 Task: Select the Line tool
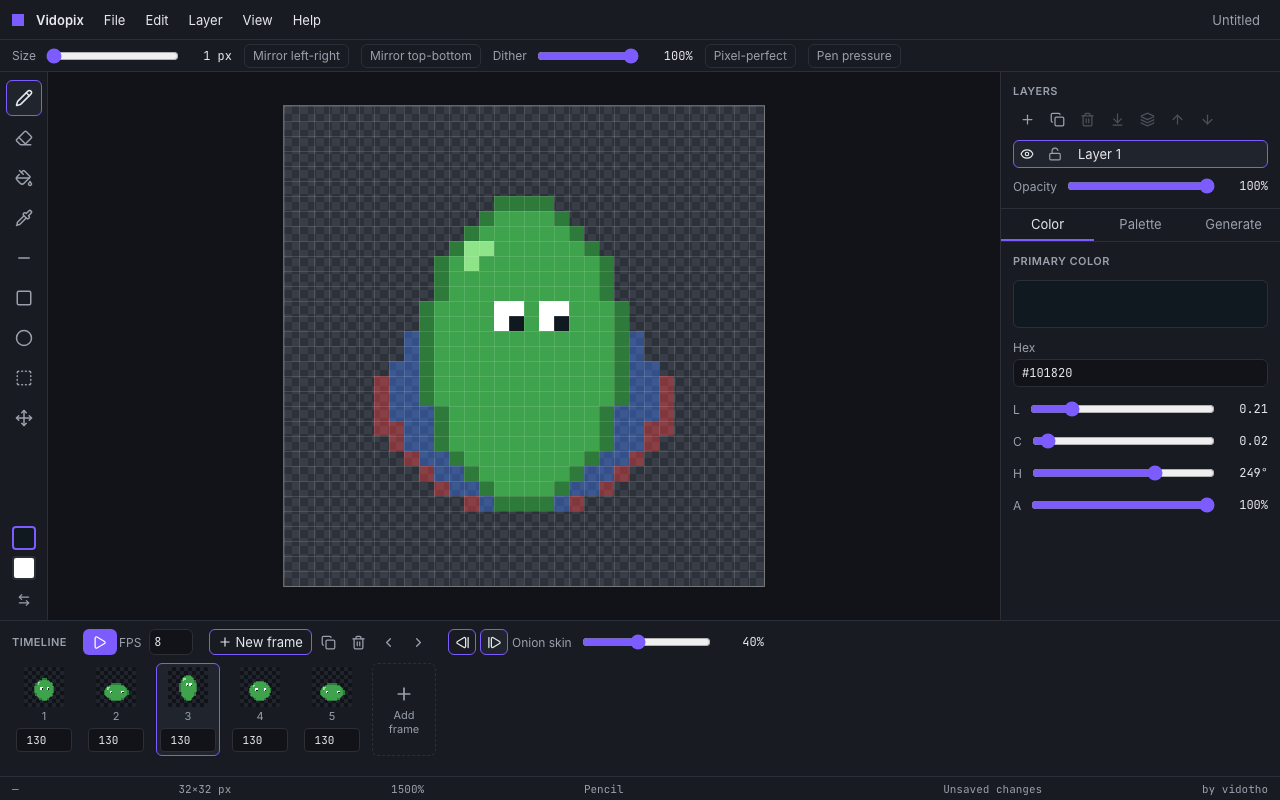pos(24,258)
